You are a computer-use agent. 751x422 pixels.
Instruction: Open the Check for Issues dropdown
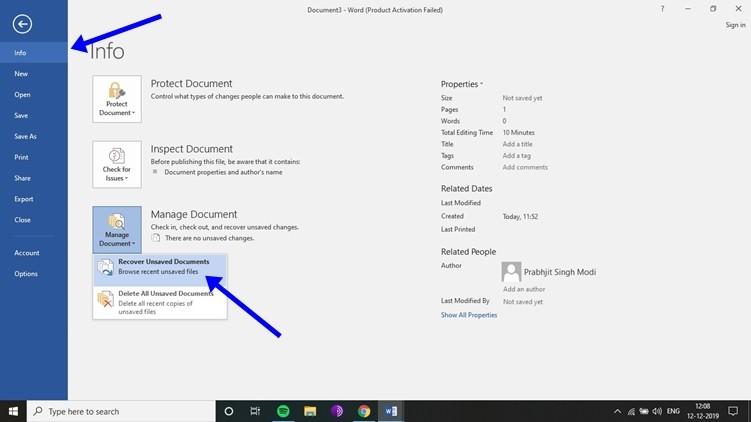click(x=117, y=164)
